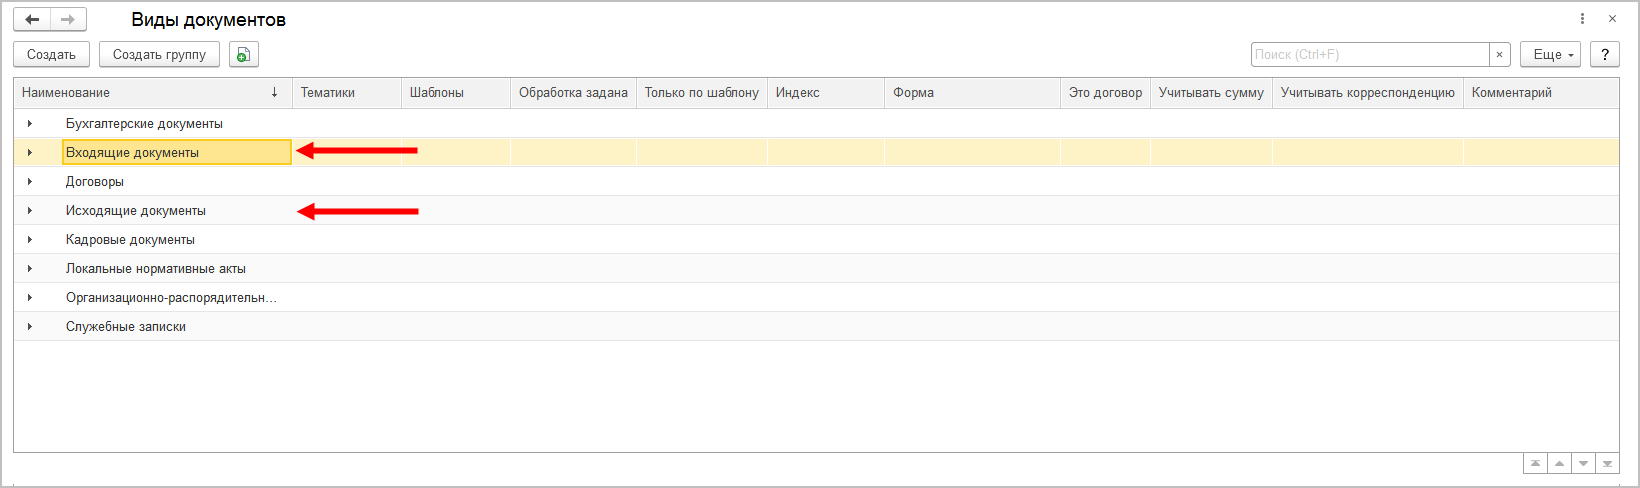The height and width of the screenshot is (488, 1640).
Task: Click the green create-by-copy document icon
Action: point(243,55)
